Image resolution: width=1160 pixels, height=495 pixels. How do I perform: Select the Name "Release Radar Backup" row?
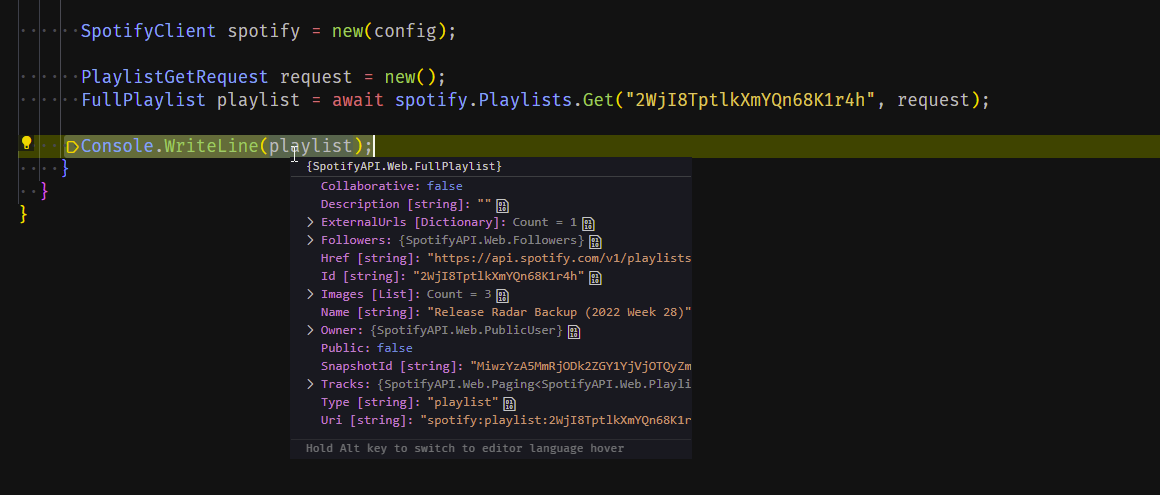491,312
